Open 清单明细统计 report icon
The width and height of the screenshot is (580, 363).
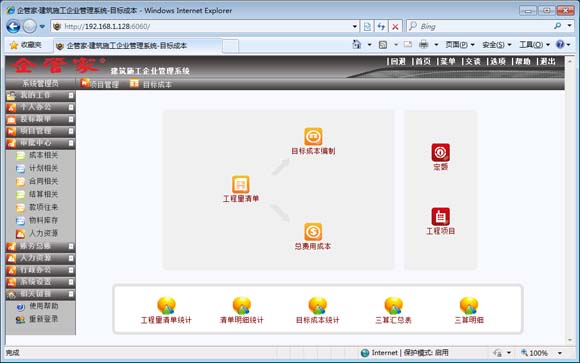[x=242, y=306]
